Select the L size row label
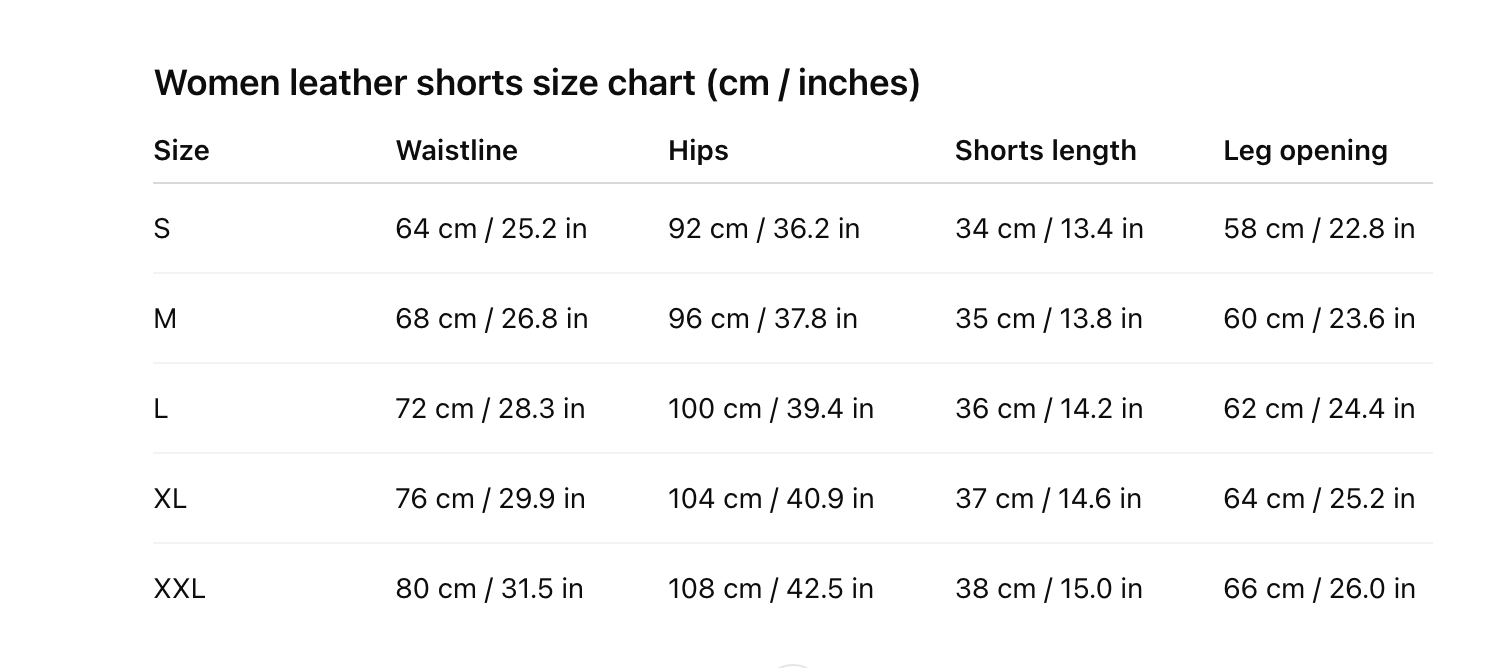This screenshot has width=1490, height=668. (x=160, y=409)
